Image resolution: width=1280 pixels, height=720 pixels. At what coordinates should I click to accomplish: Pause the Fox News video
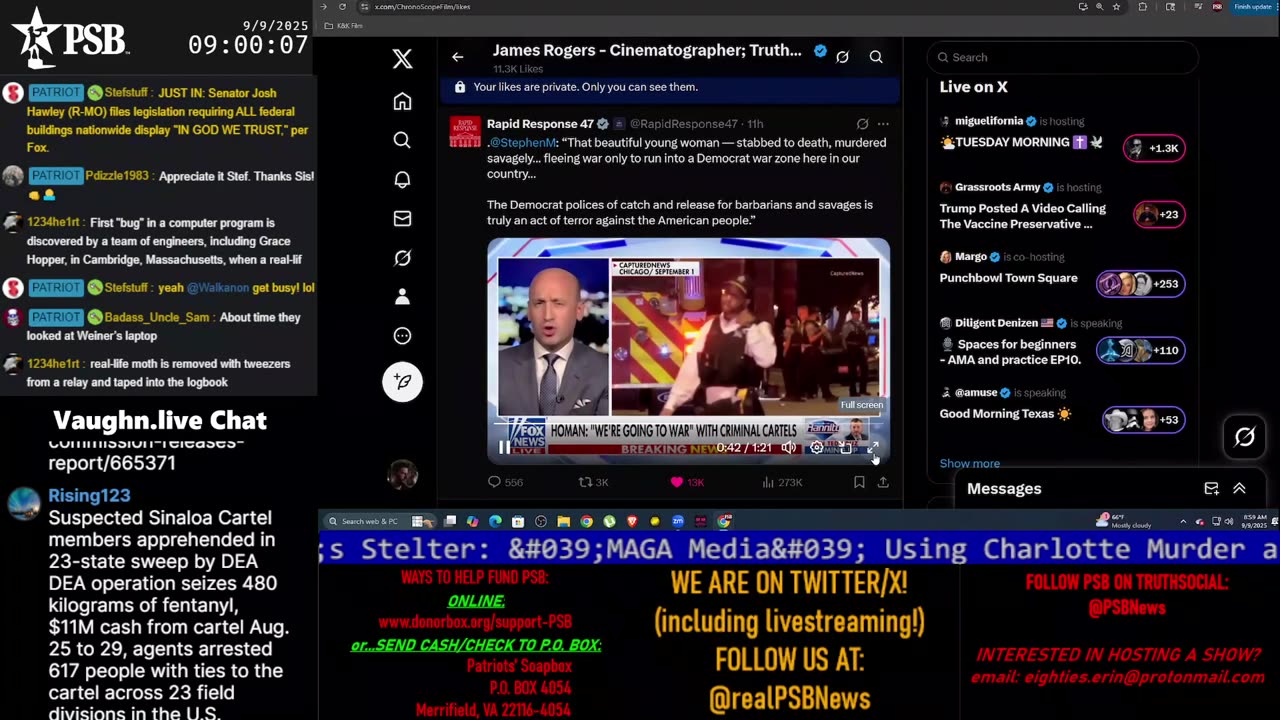point(504,447)
